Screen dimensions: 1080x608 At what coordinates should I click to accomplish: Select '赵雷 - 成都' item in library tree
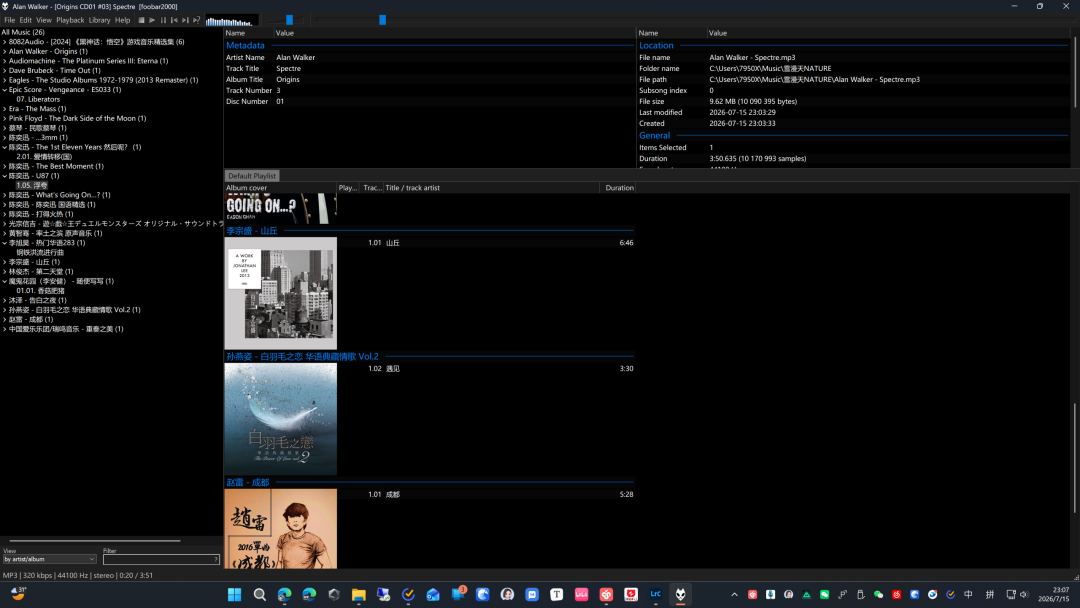(30, 319)
